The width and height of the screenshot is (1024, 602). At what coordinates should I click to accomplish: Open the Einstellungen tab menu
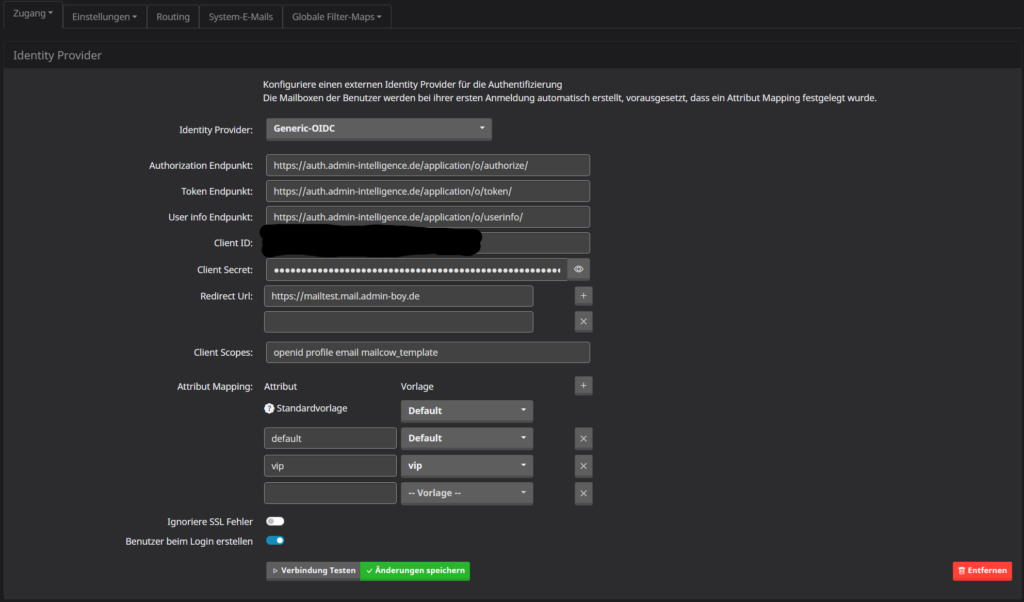pyautogui.click(x=104, y=17)
